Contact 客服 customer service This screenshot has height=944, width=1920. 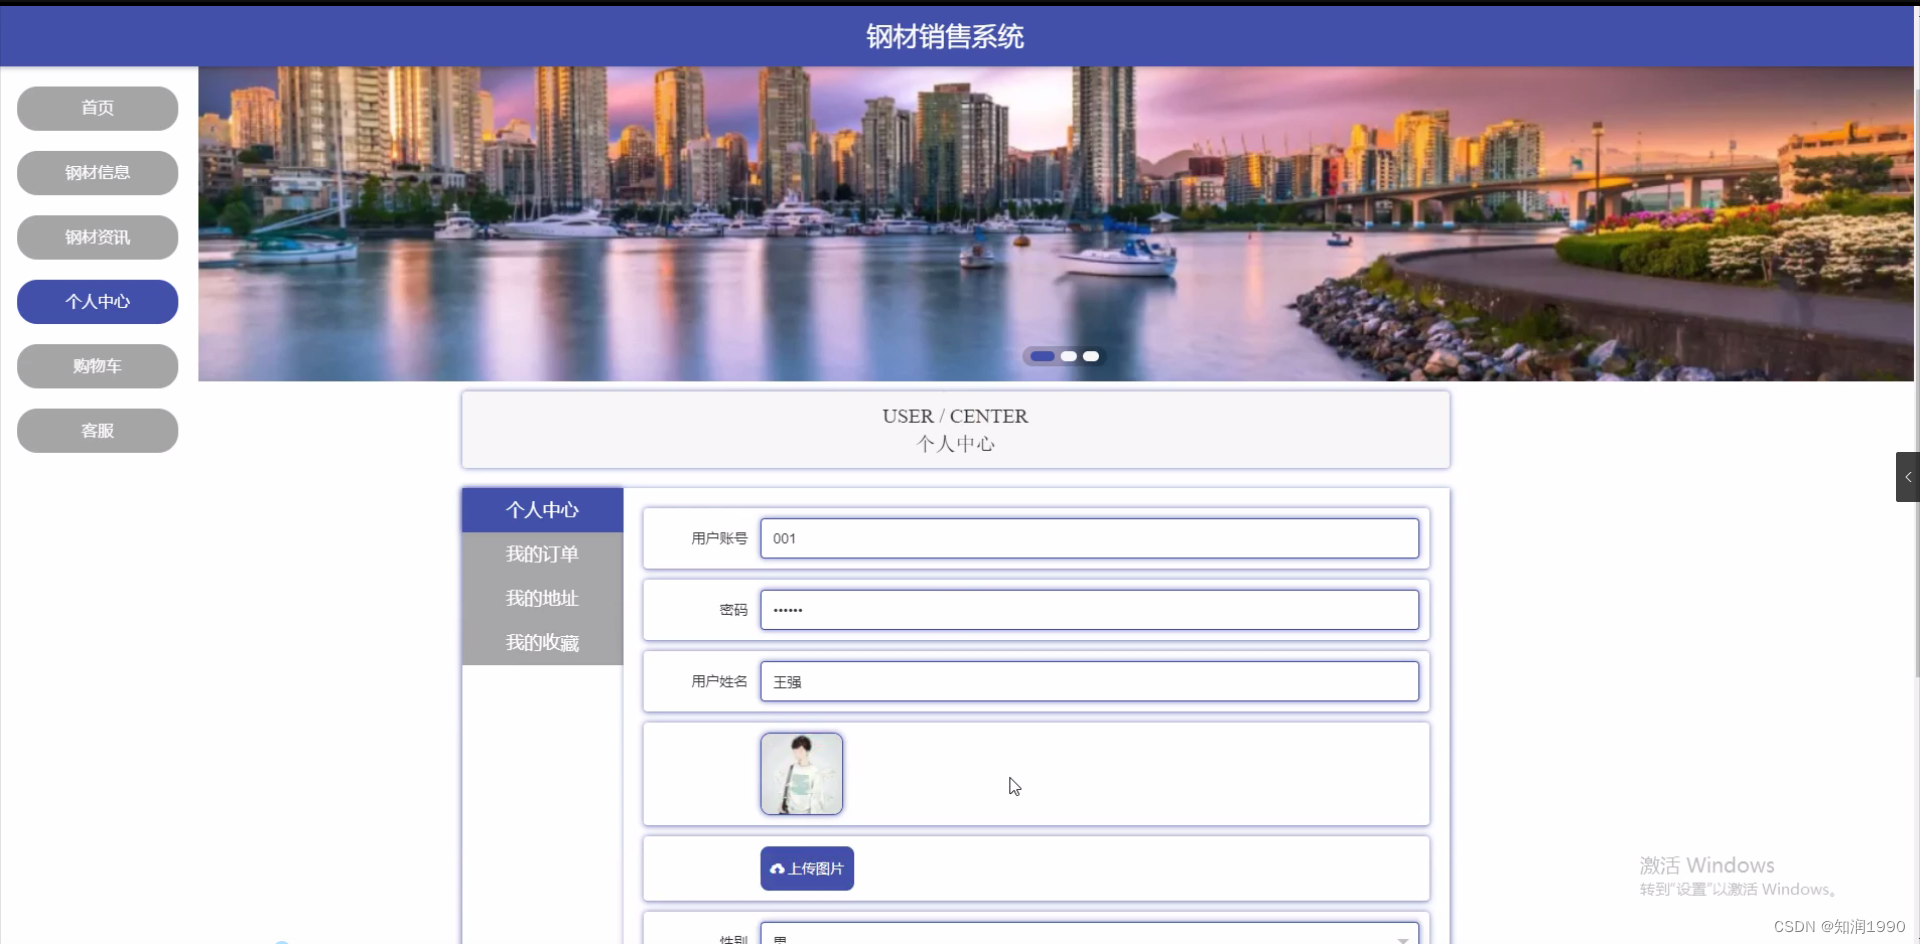(x=96, y=430)
